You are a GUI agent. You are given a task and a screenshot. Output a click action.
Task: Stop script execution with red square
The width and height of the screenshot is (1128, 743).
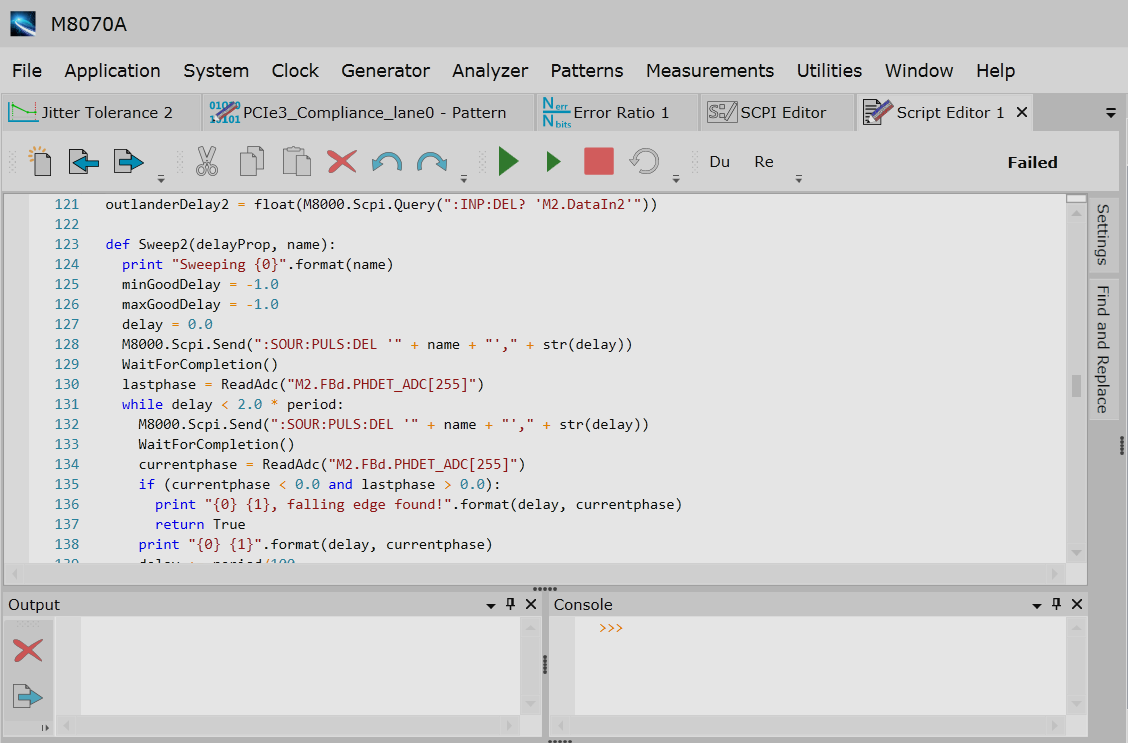click(598, 161)
